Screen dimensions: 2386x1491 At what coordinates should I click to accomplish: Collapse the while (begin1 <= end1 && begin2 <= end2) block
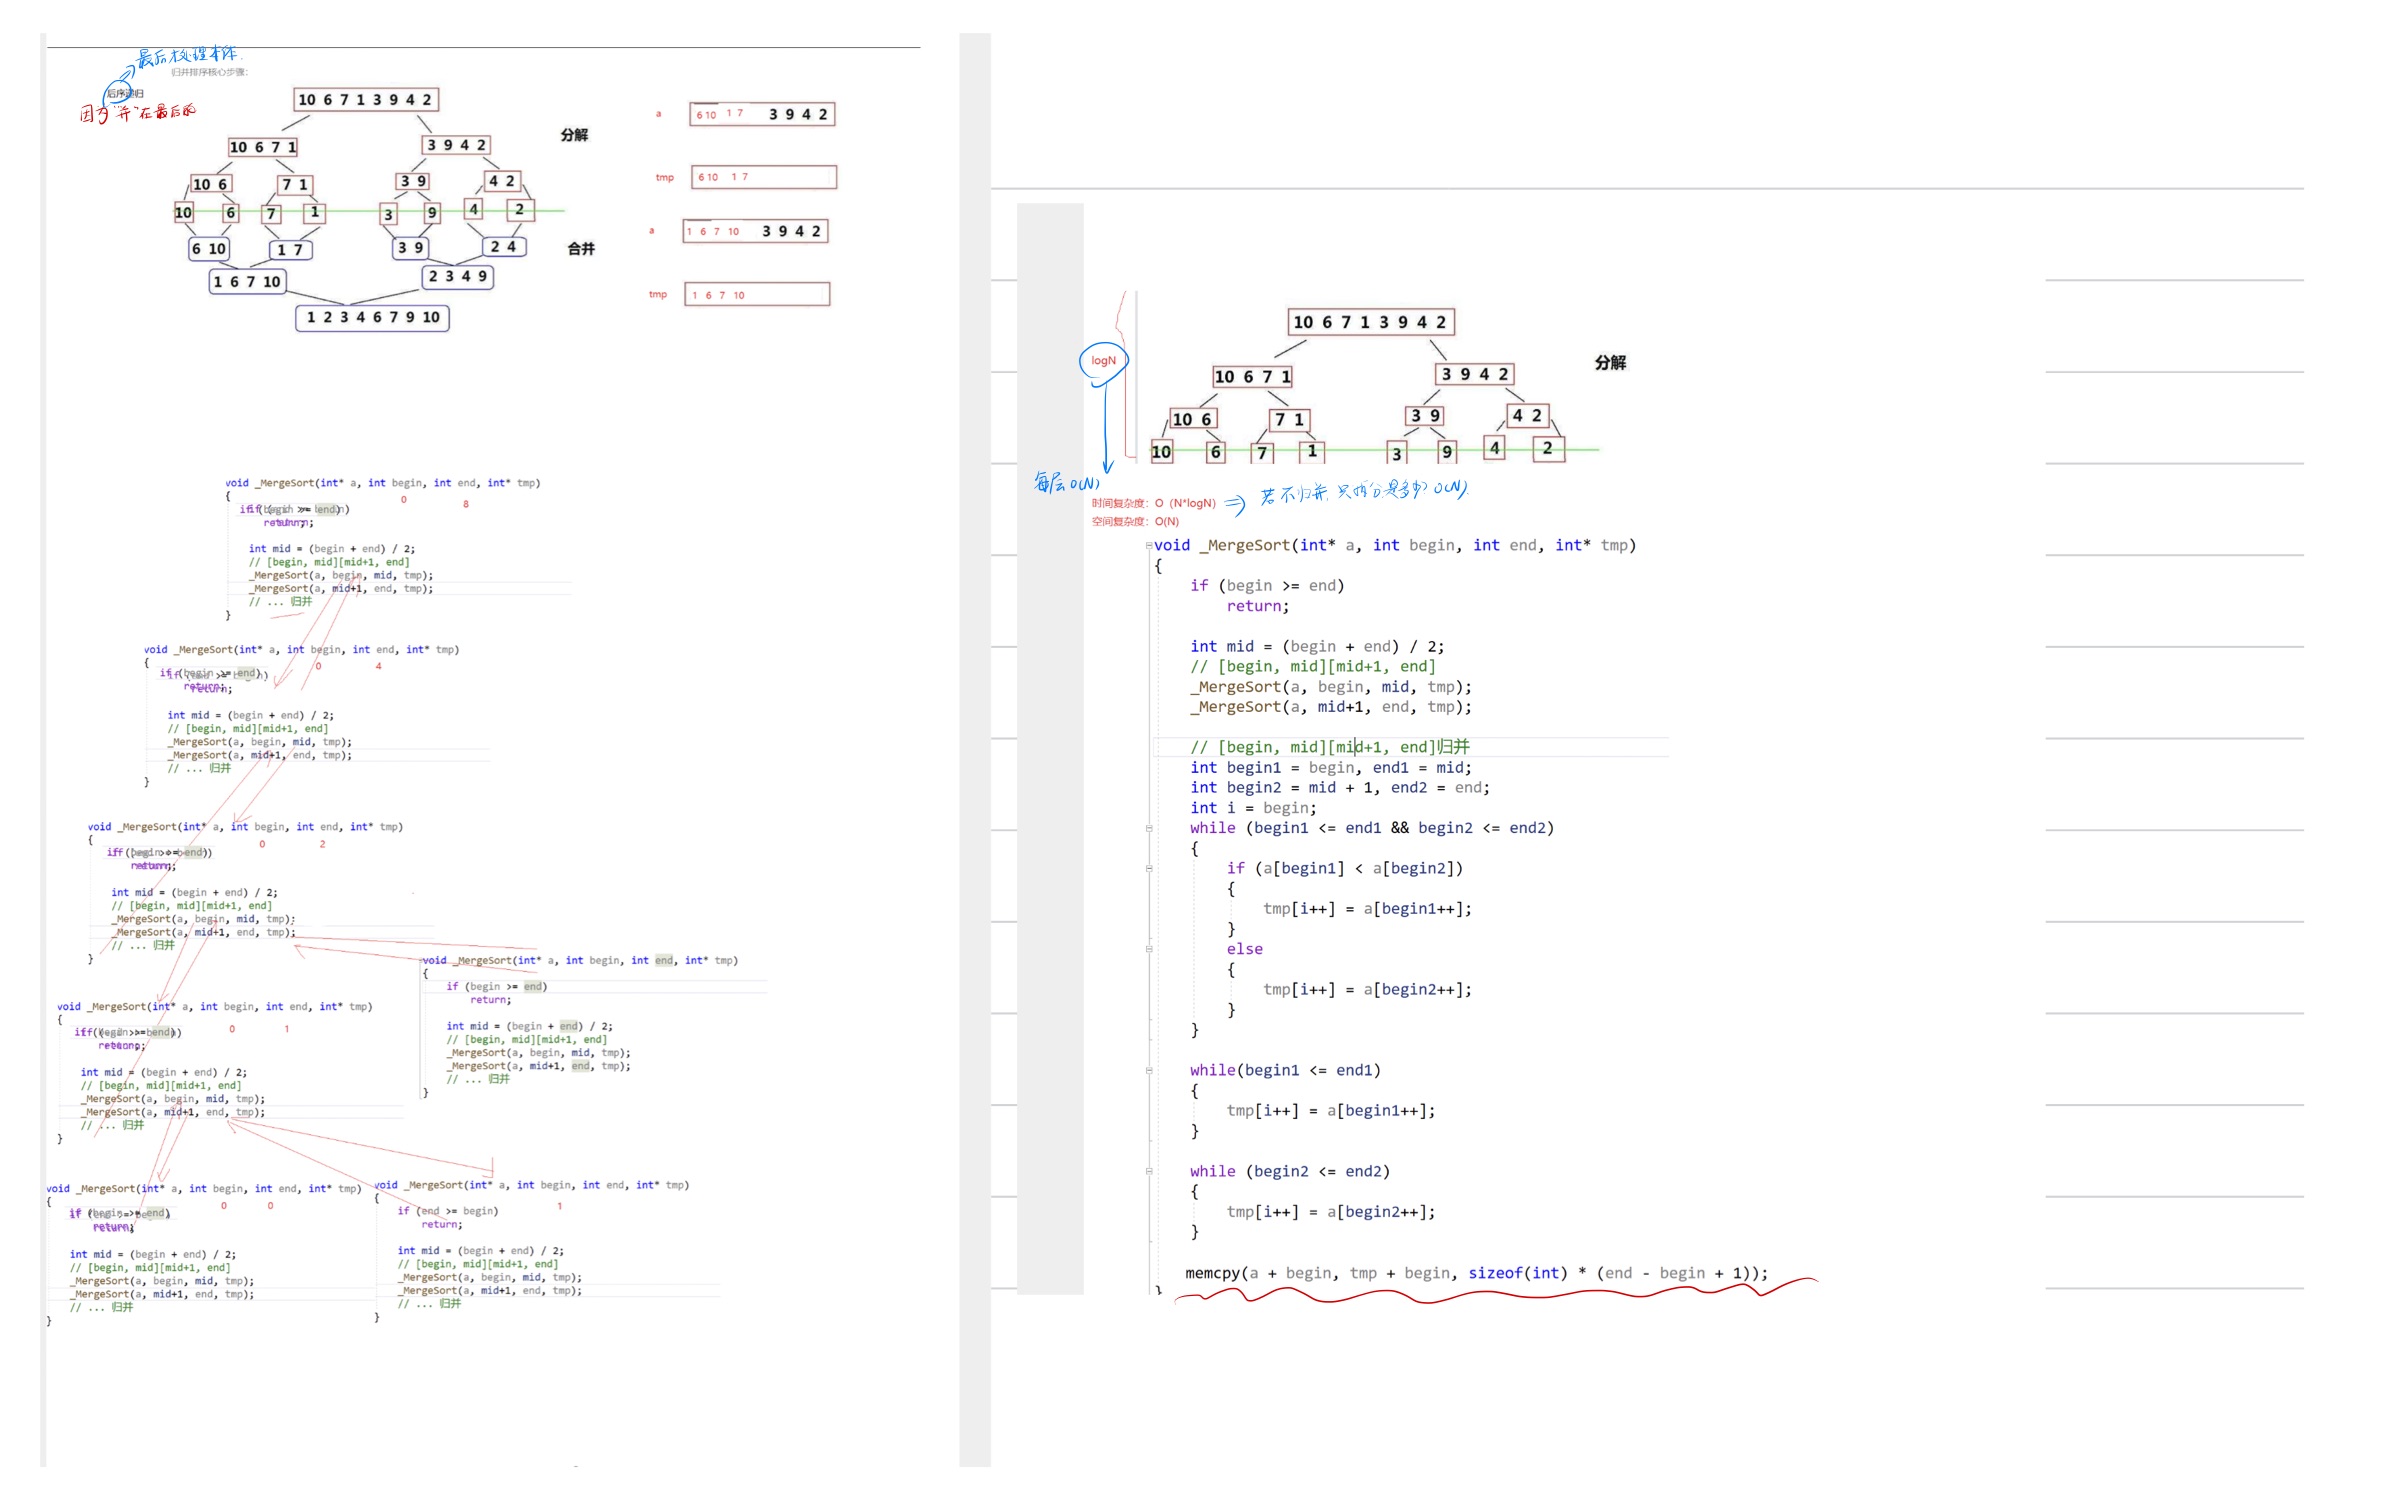pyautogui.click(x=1149, y=829)
